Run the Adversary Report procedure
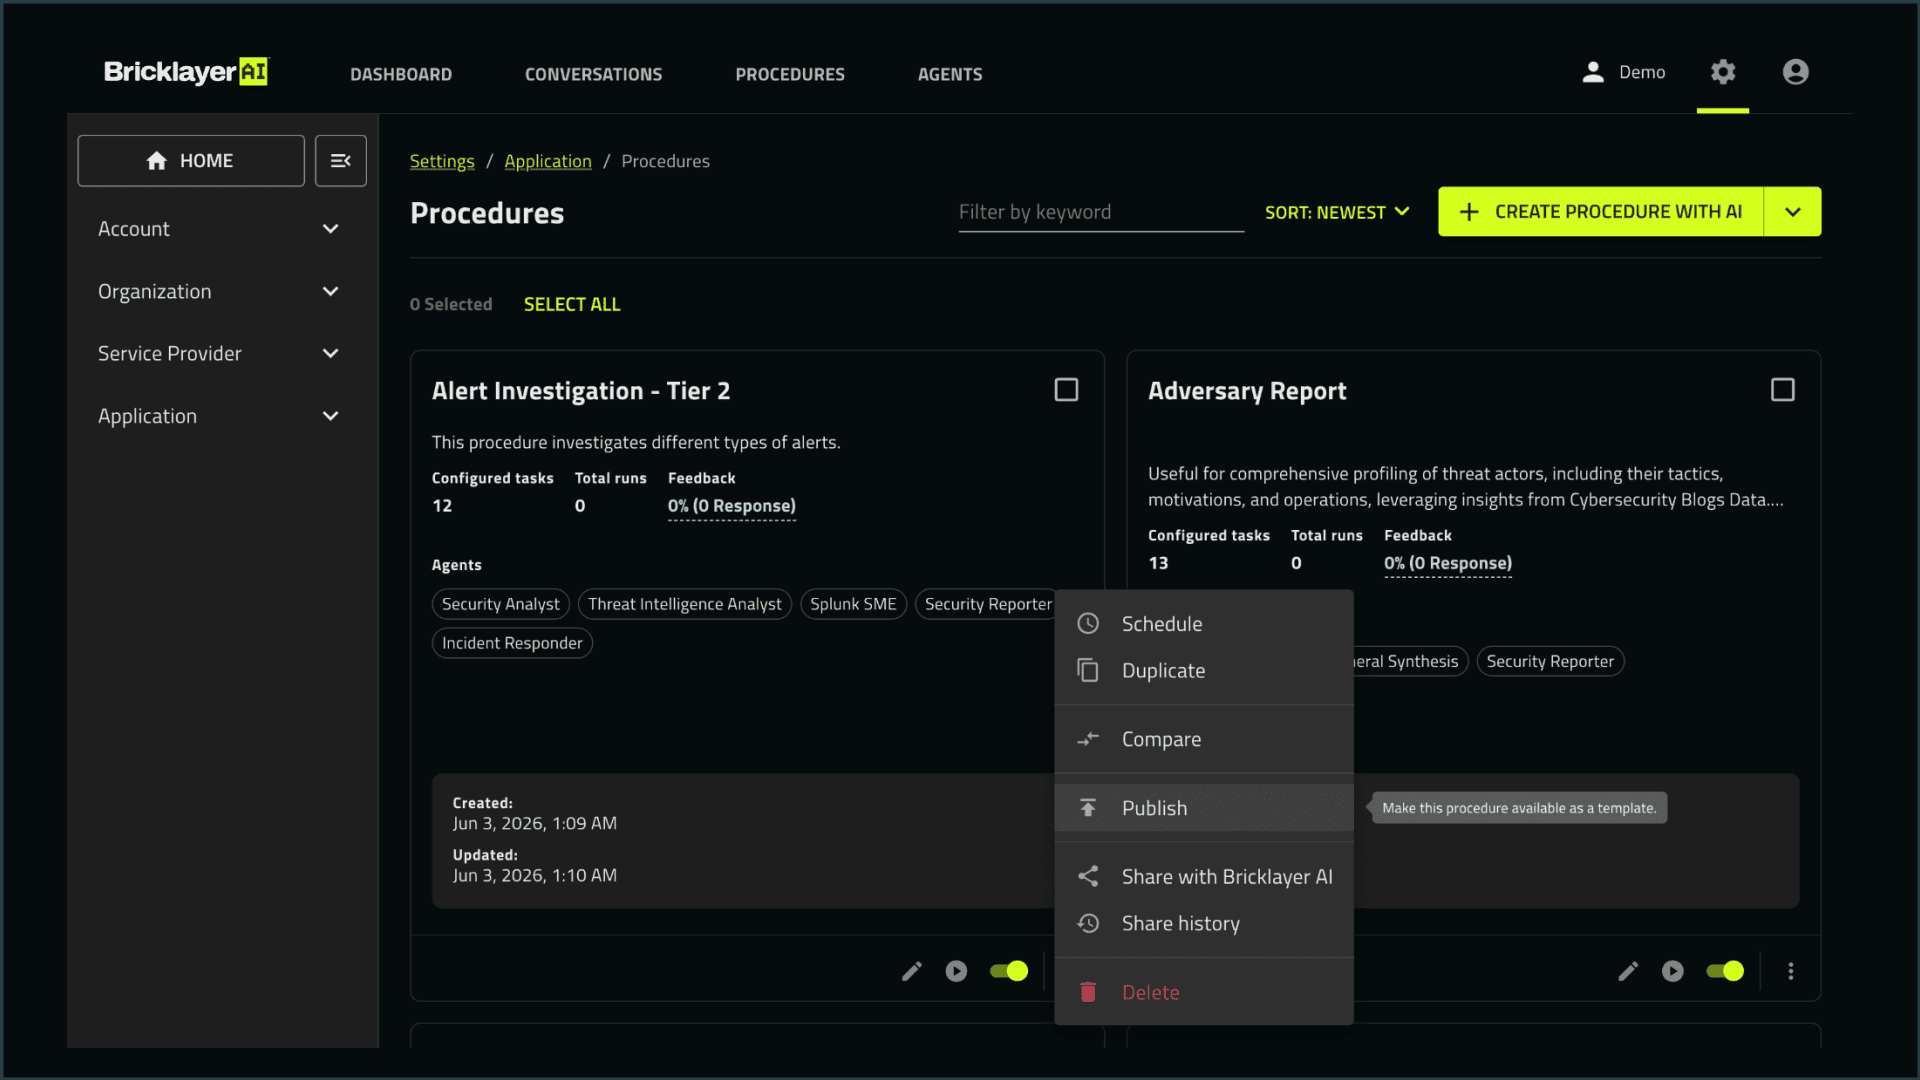1920x1080 pixels. (x=1673, y=971)
